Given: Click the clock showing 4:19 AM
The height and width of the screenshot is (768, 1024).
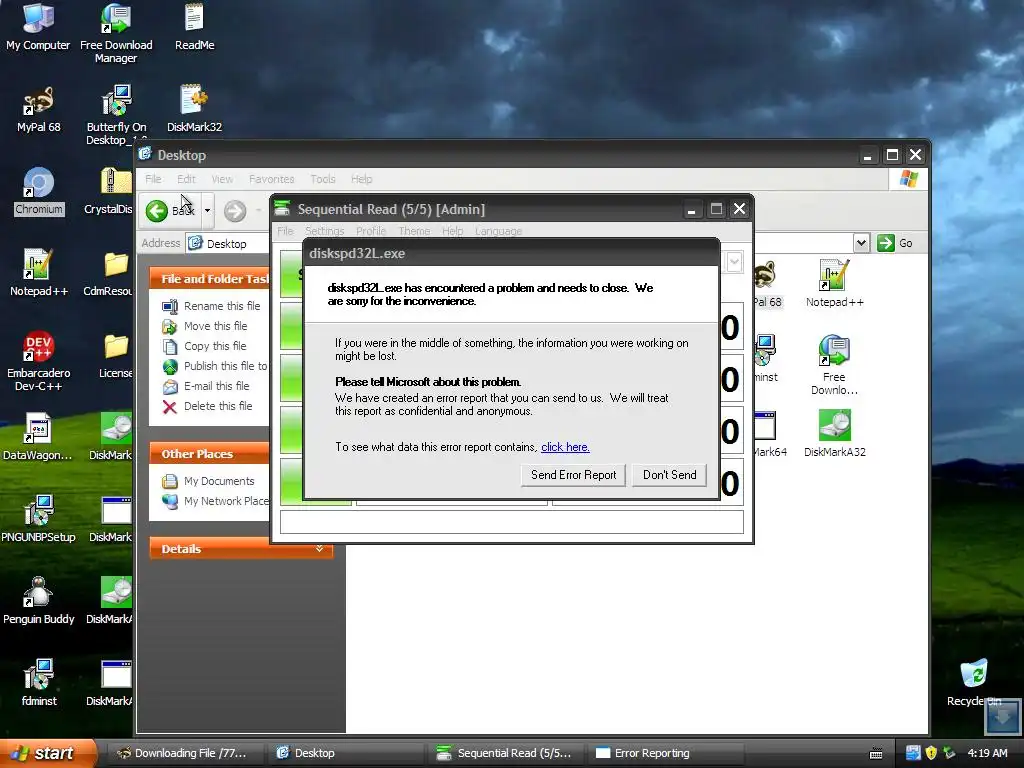Looking at the screenshot, I should point(987,753).
